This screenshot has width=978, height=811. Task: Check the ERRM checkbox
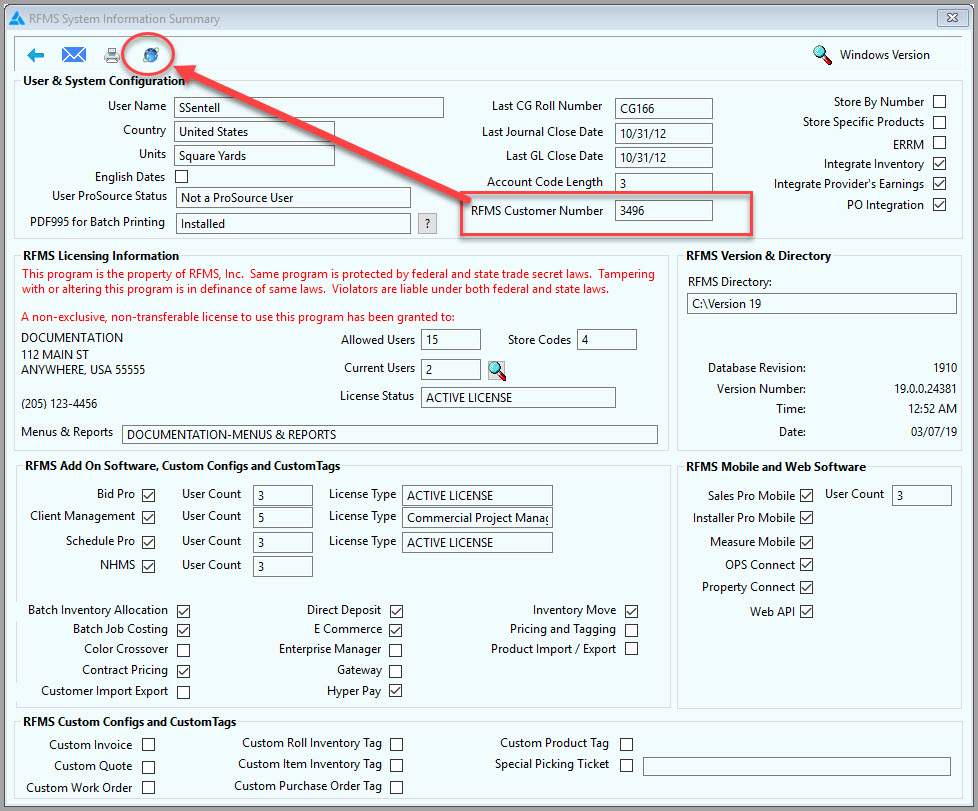click(939, 143)
